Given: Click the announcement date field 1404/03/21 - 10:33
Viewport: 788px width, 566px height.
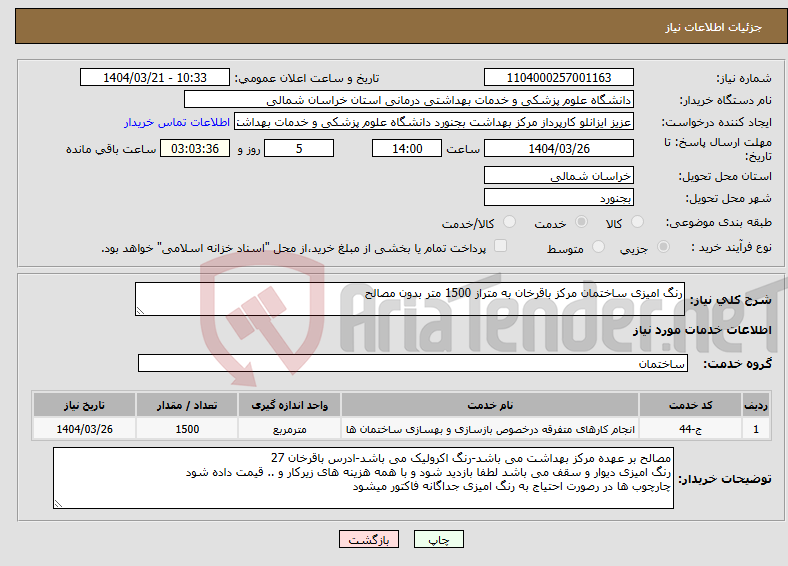Looking at the screenshot, I should pos(155,77).
